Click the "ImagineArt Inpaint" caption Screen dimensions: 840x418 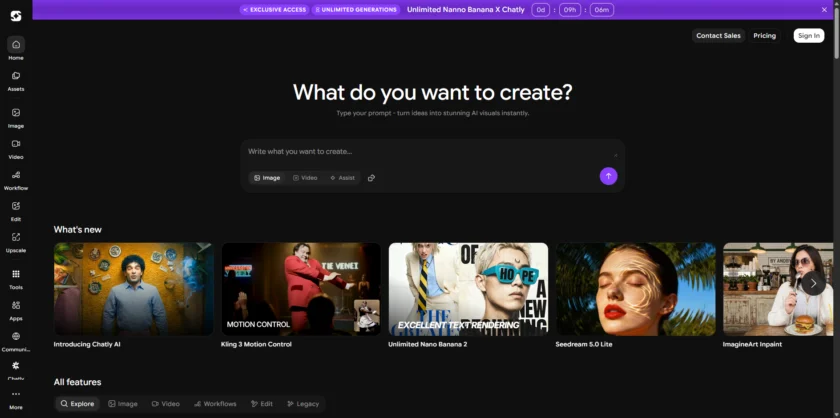(x=752, y=345)
